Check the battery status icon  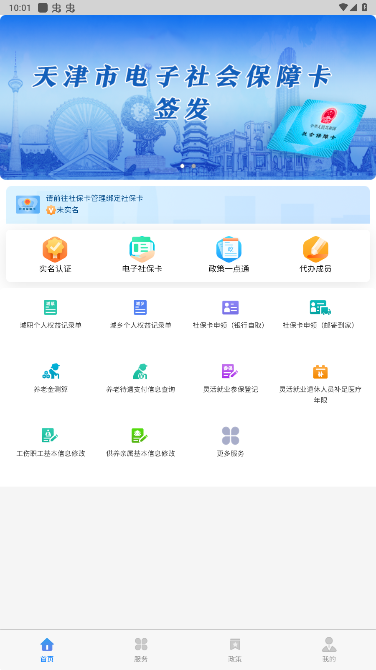[x=364, y=7]
